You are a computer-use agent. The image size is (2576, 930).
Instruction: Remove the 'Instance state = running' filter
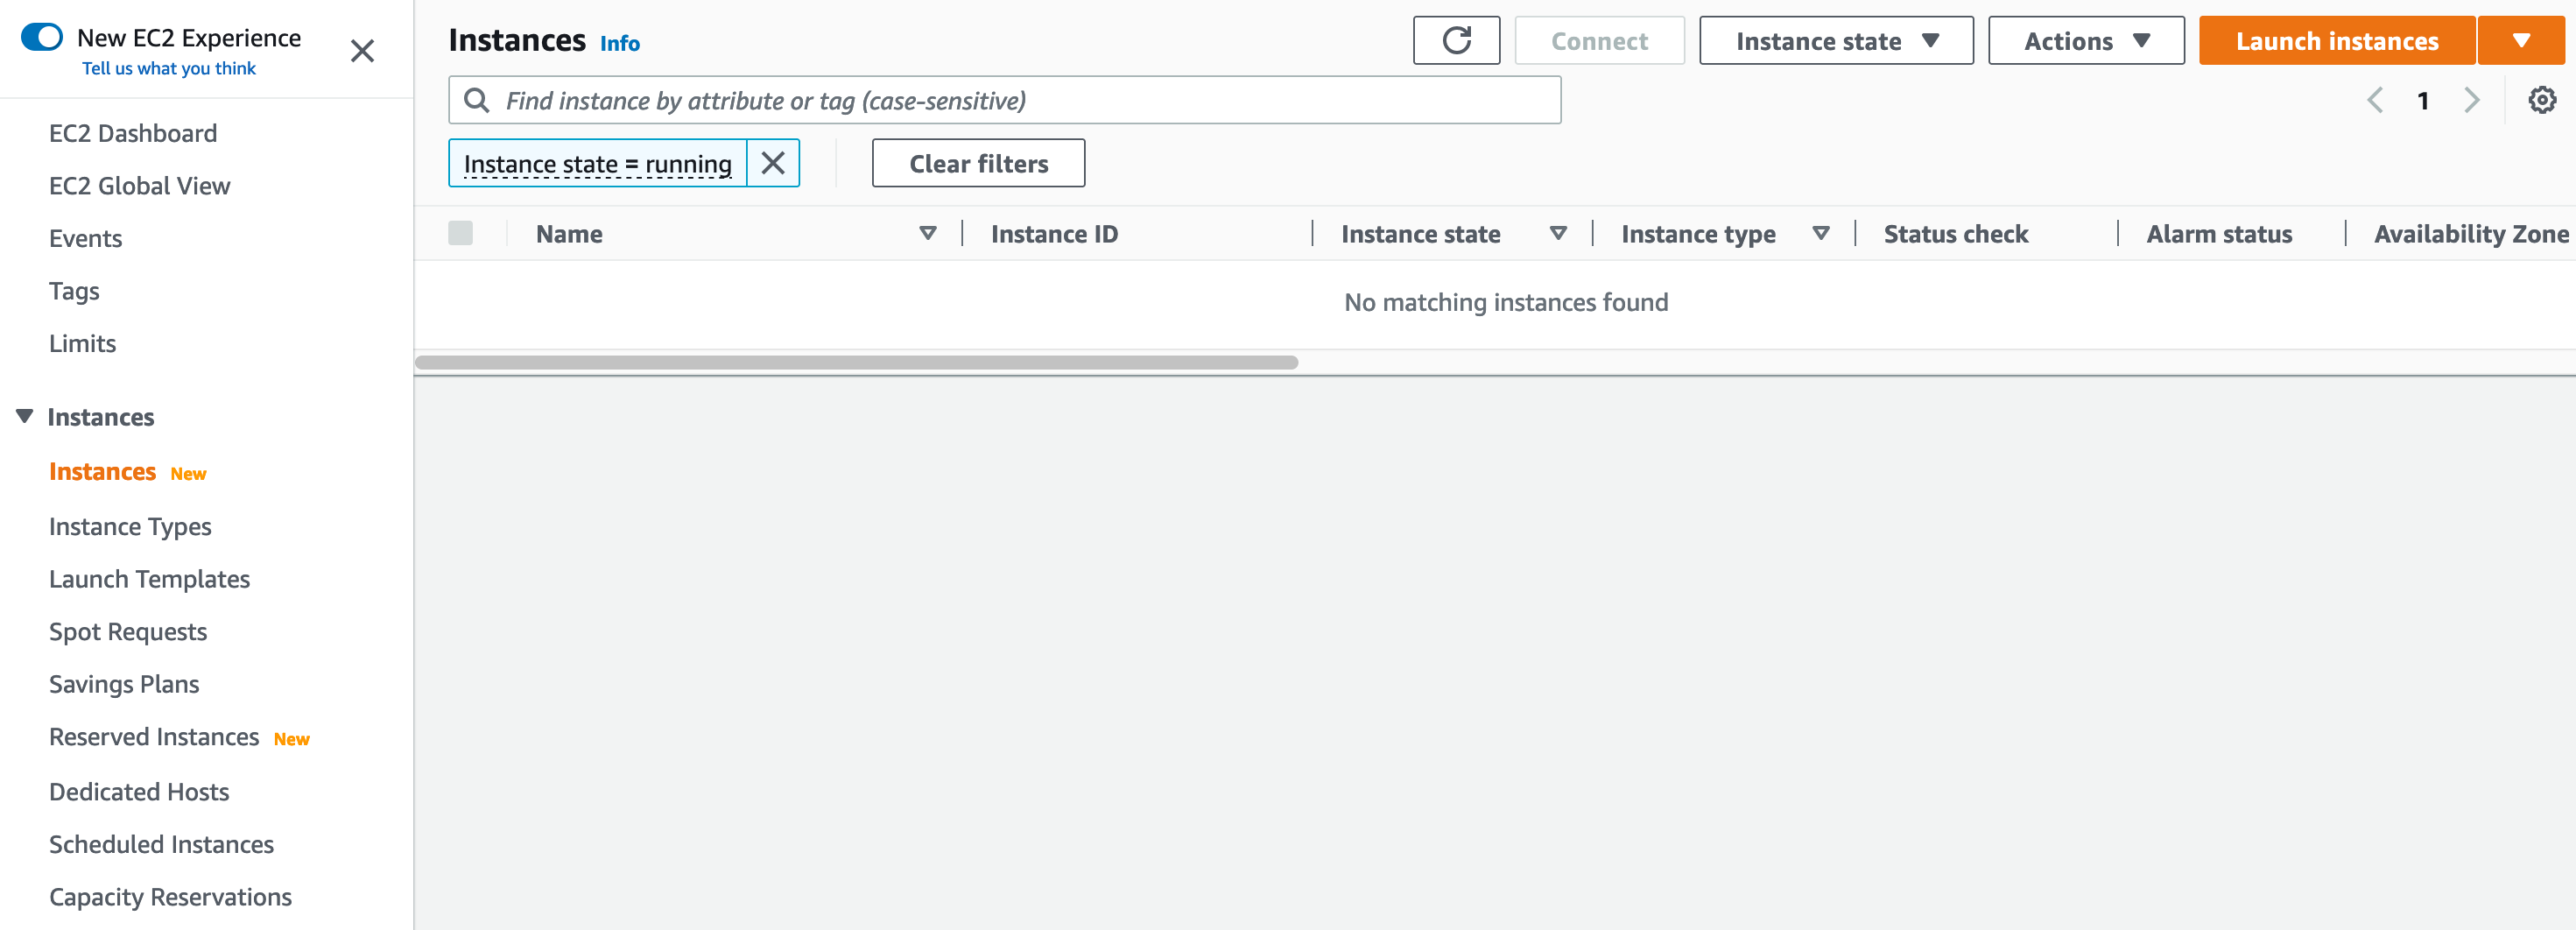pos(773,163)
